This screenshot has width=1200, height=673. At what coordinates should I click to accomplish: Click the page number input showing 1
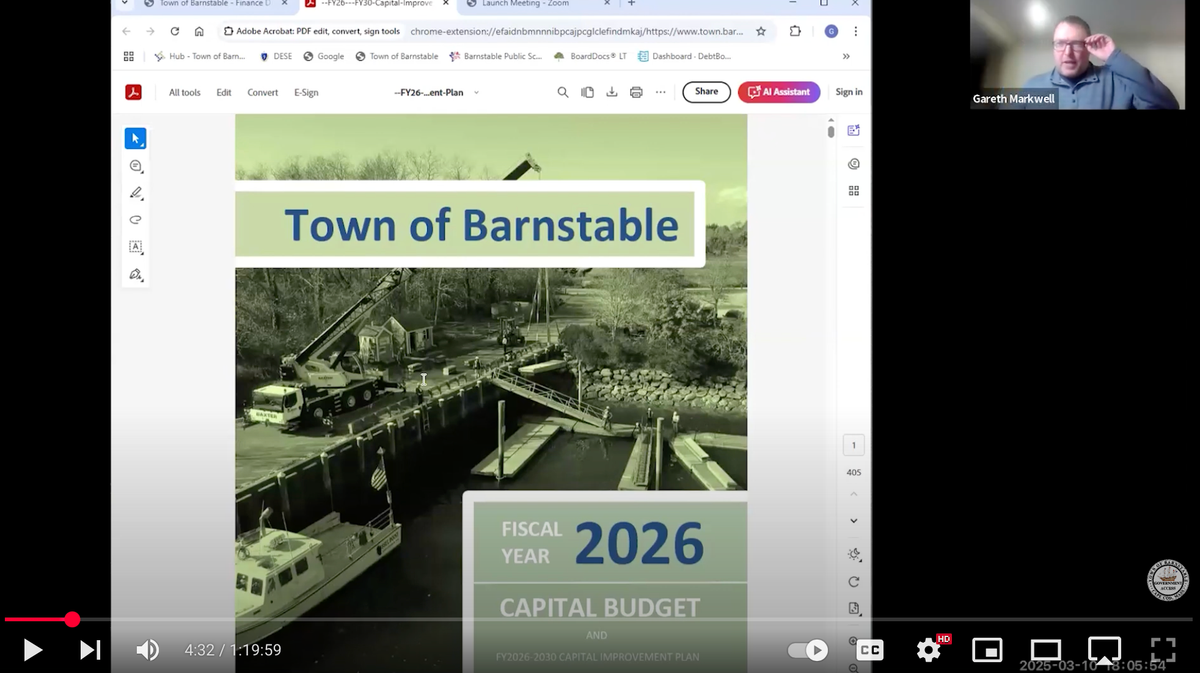tap(853, 444)
